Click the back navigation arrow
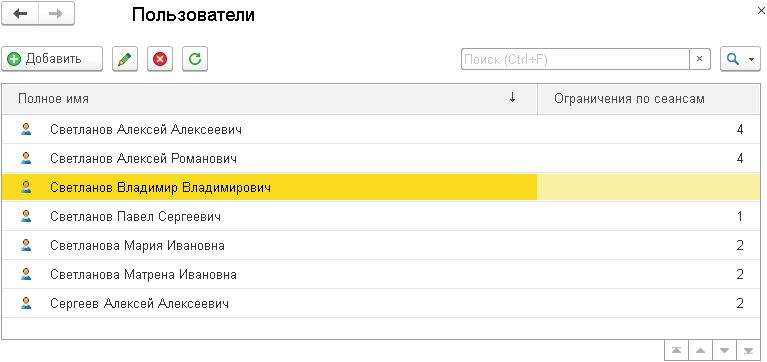 20,13
